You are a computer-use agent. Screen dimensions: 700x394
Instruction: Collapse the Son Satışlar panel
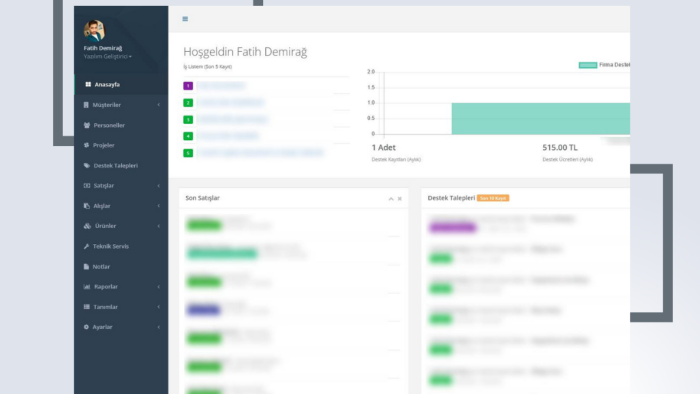(x=391, y=199)
